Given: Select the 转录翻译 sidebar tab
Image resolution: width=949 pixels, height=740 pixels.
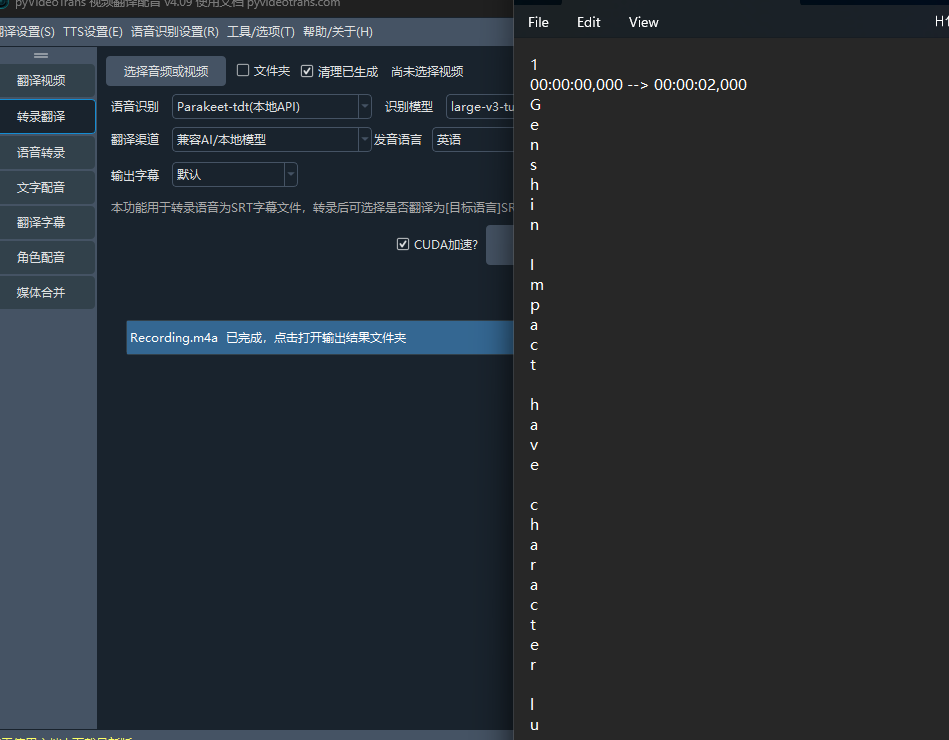Looking at the screenshot, I should (x=47, y=116).
